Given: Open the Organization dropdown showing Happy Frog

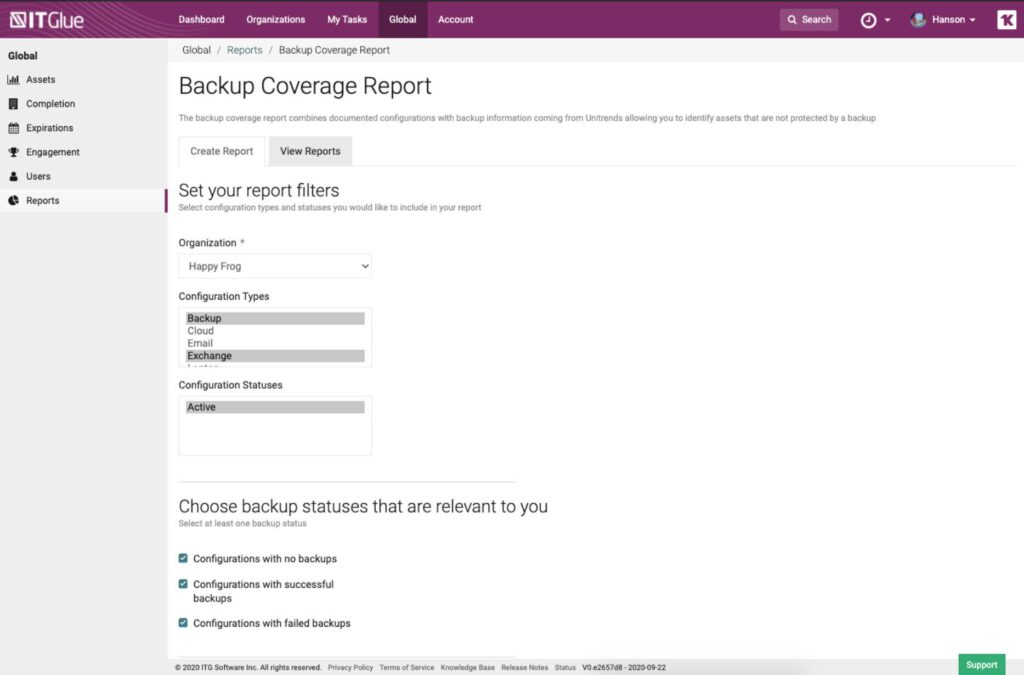Looking at the screenshot, I should (x=275, y=266).
